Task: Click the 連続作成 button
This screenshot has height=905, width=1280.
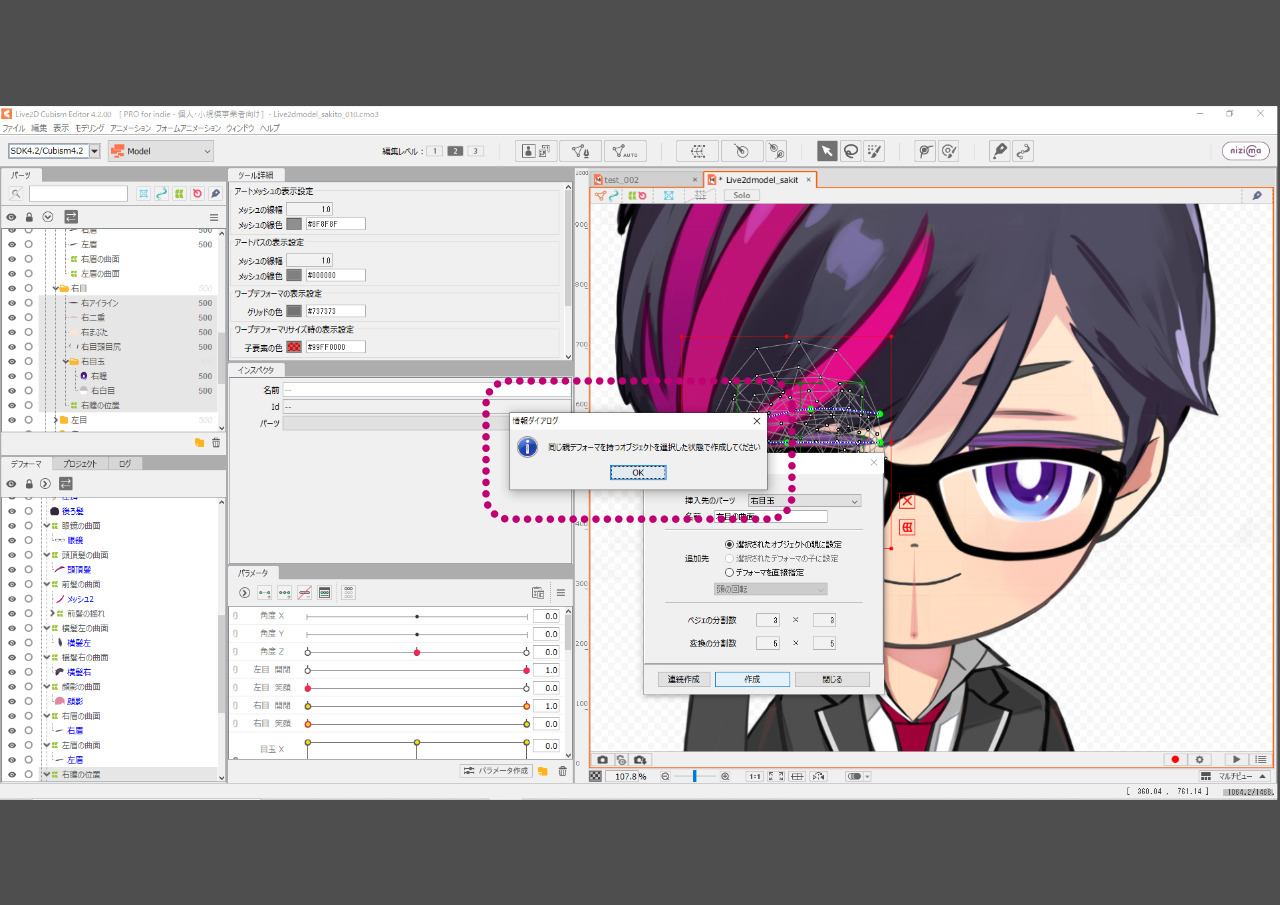Action: coord(684,679)
